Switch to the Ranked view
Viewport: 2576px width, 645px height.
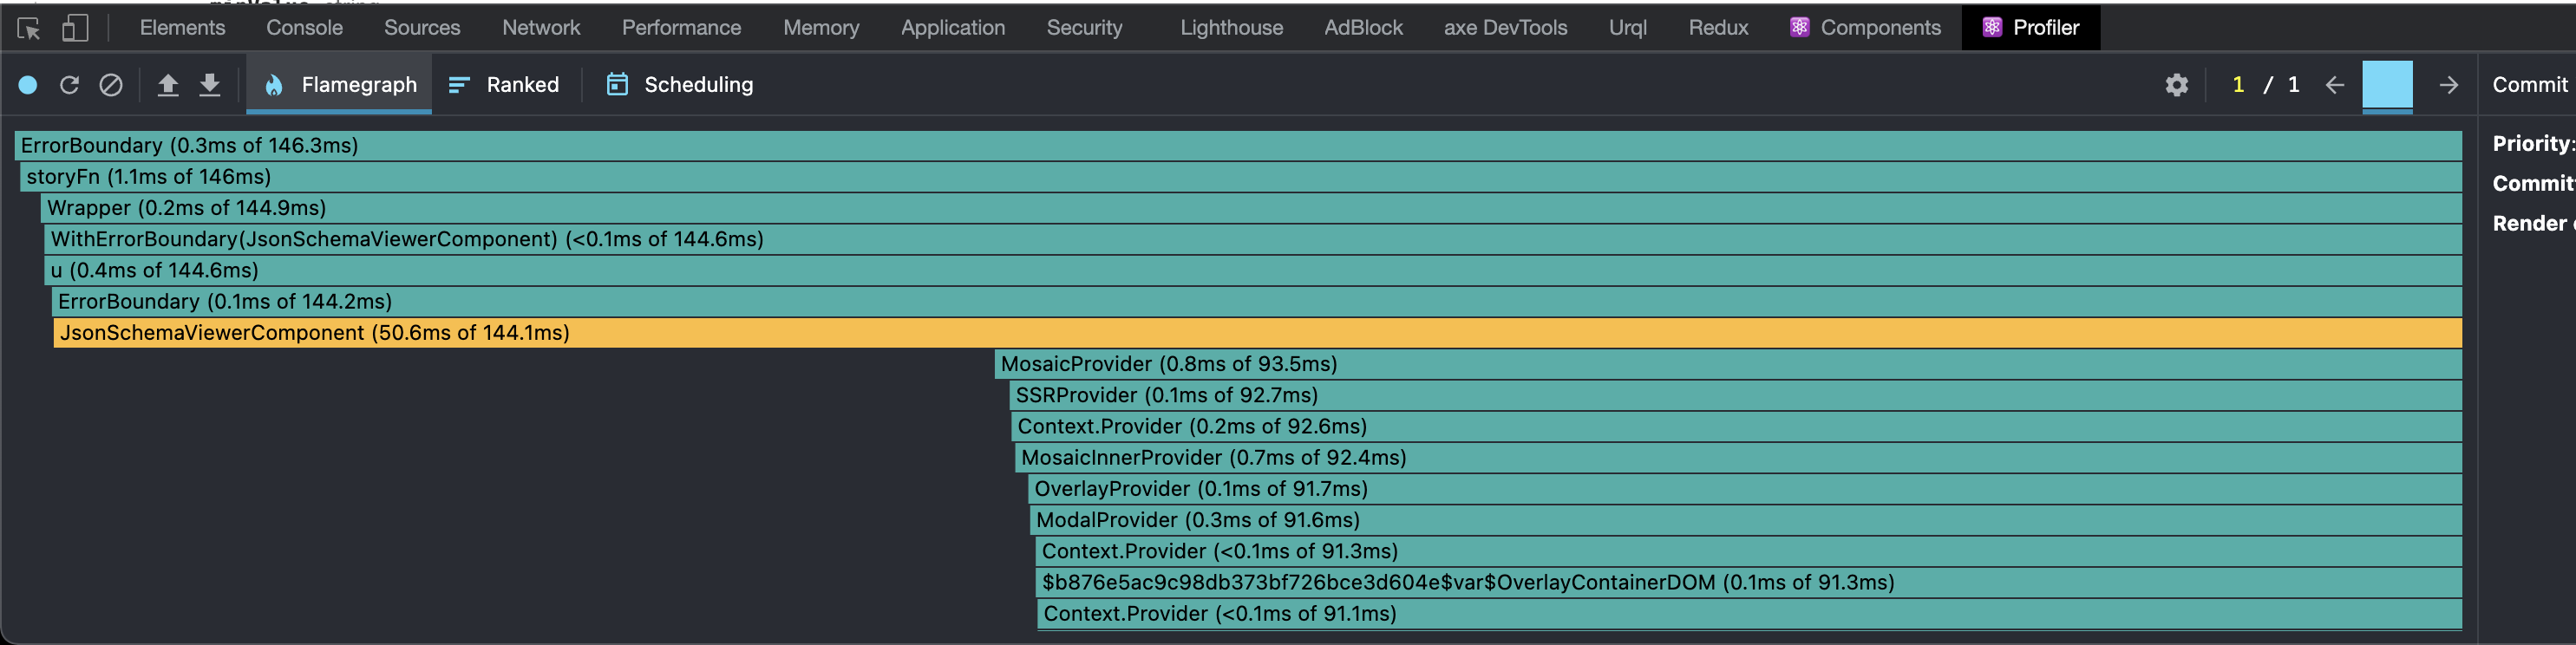coord(504,85)
